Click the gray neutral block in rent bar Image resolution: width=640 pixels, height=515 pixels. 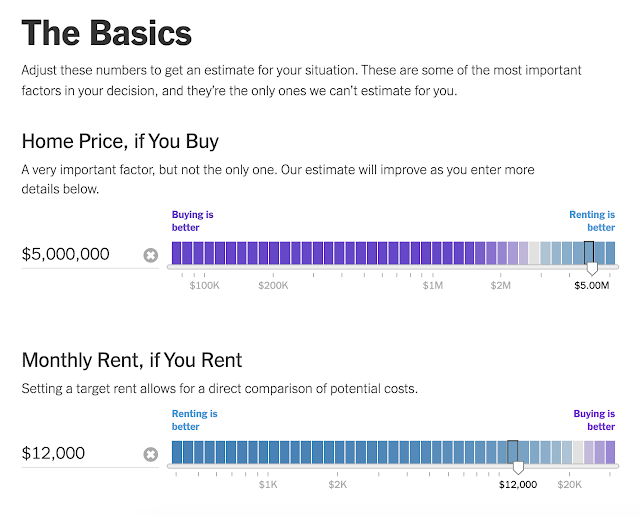[578, 452]
